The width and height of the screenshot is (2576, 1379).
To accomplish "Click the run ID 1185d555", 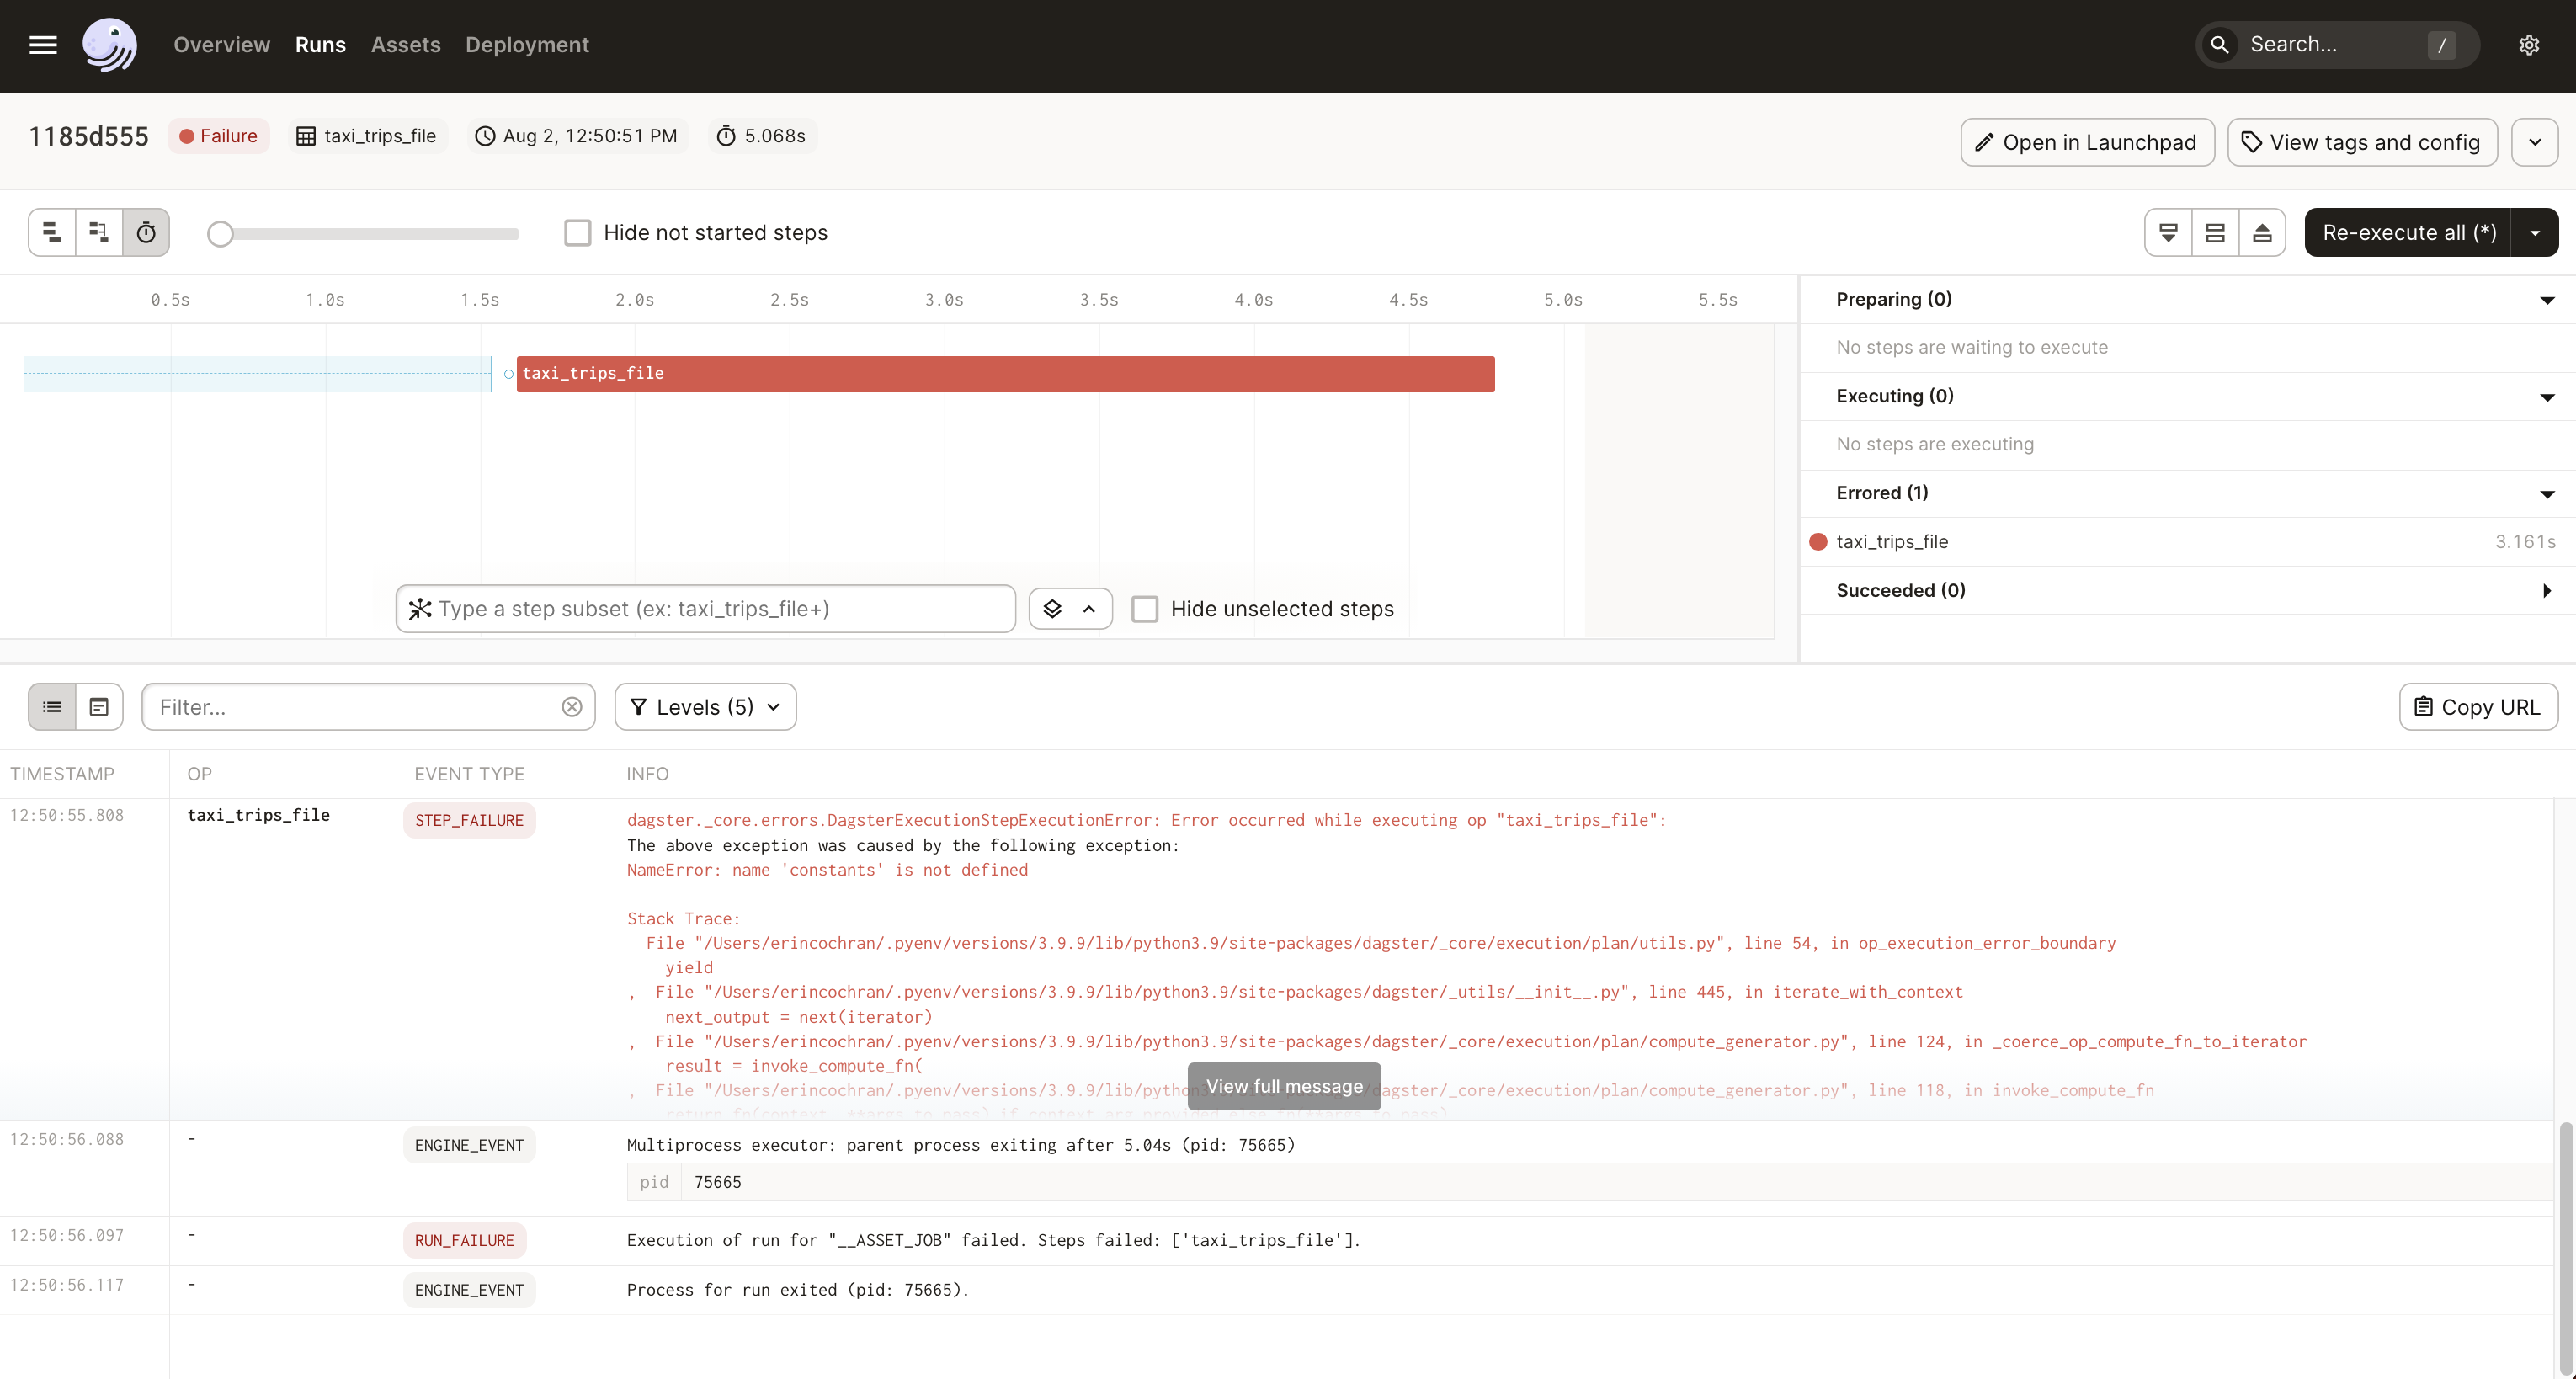I will coord(89,136).
